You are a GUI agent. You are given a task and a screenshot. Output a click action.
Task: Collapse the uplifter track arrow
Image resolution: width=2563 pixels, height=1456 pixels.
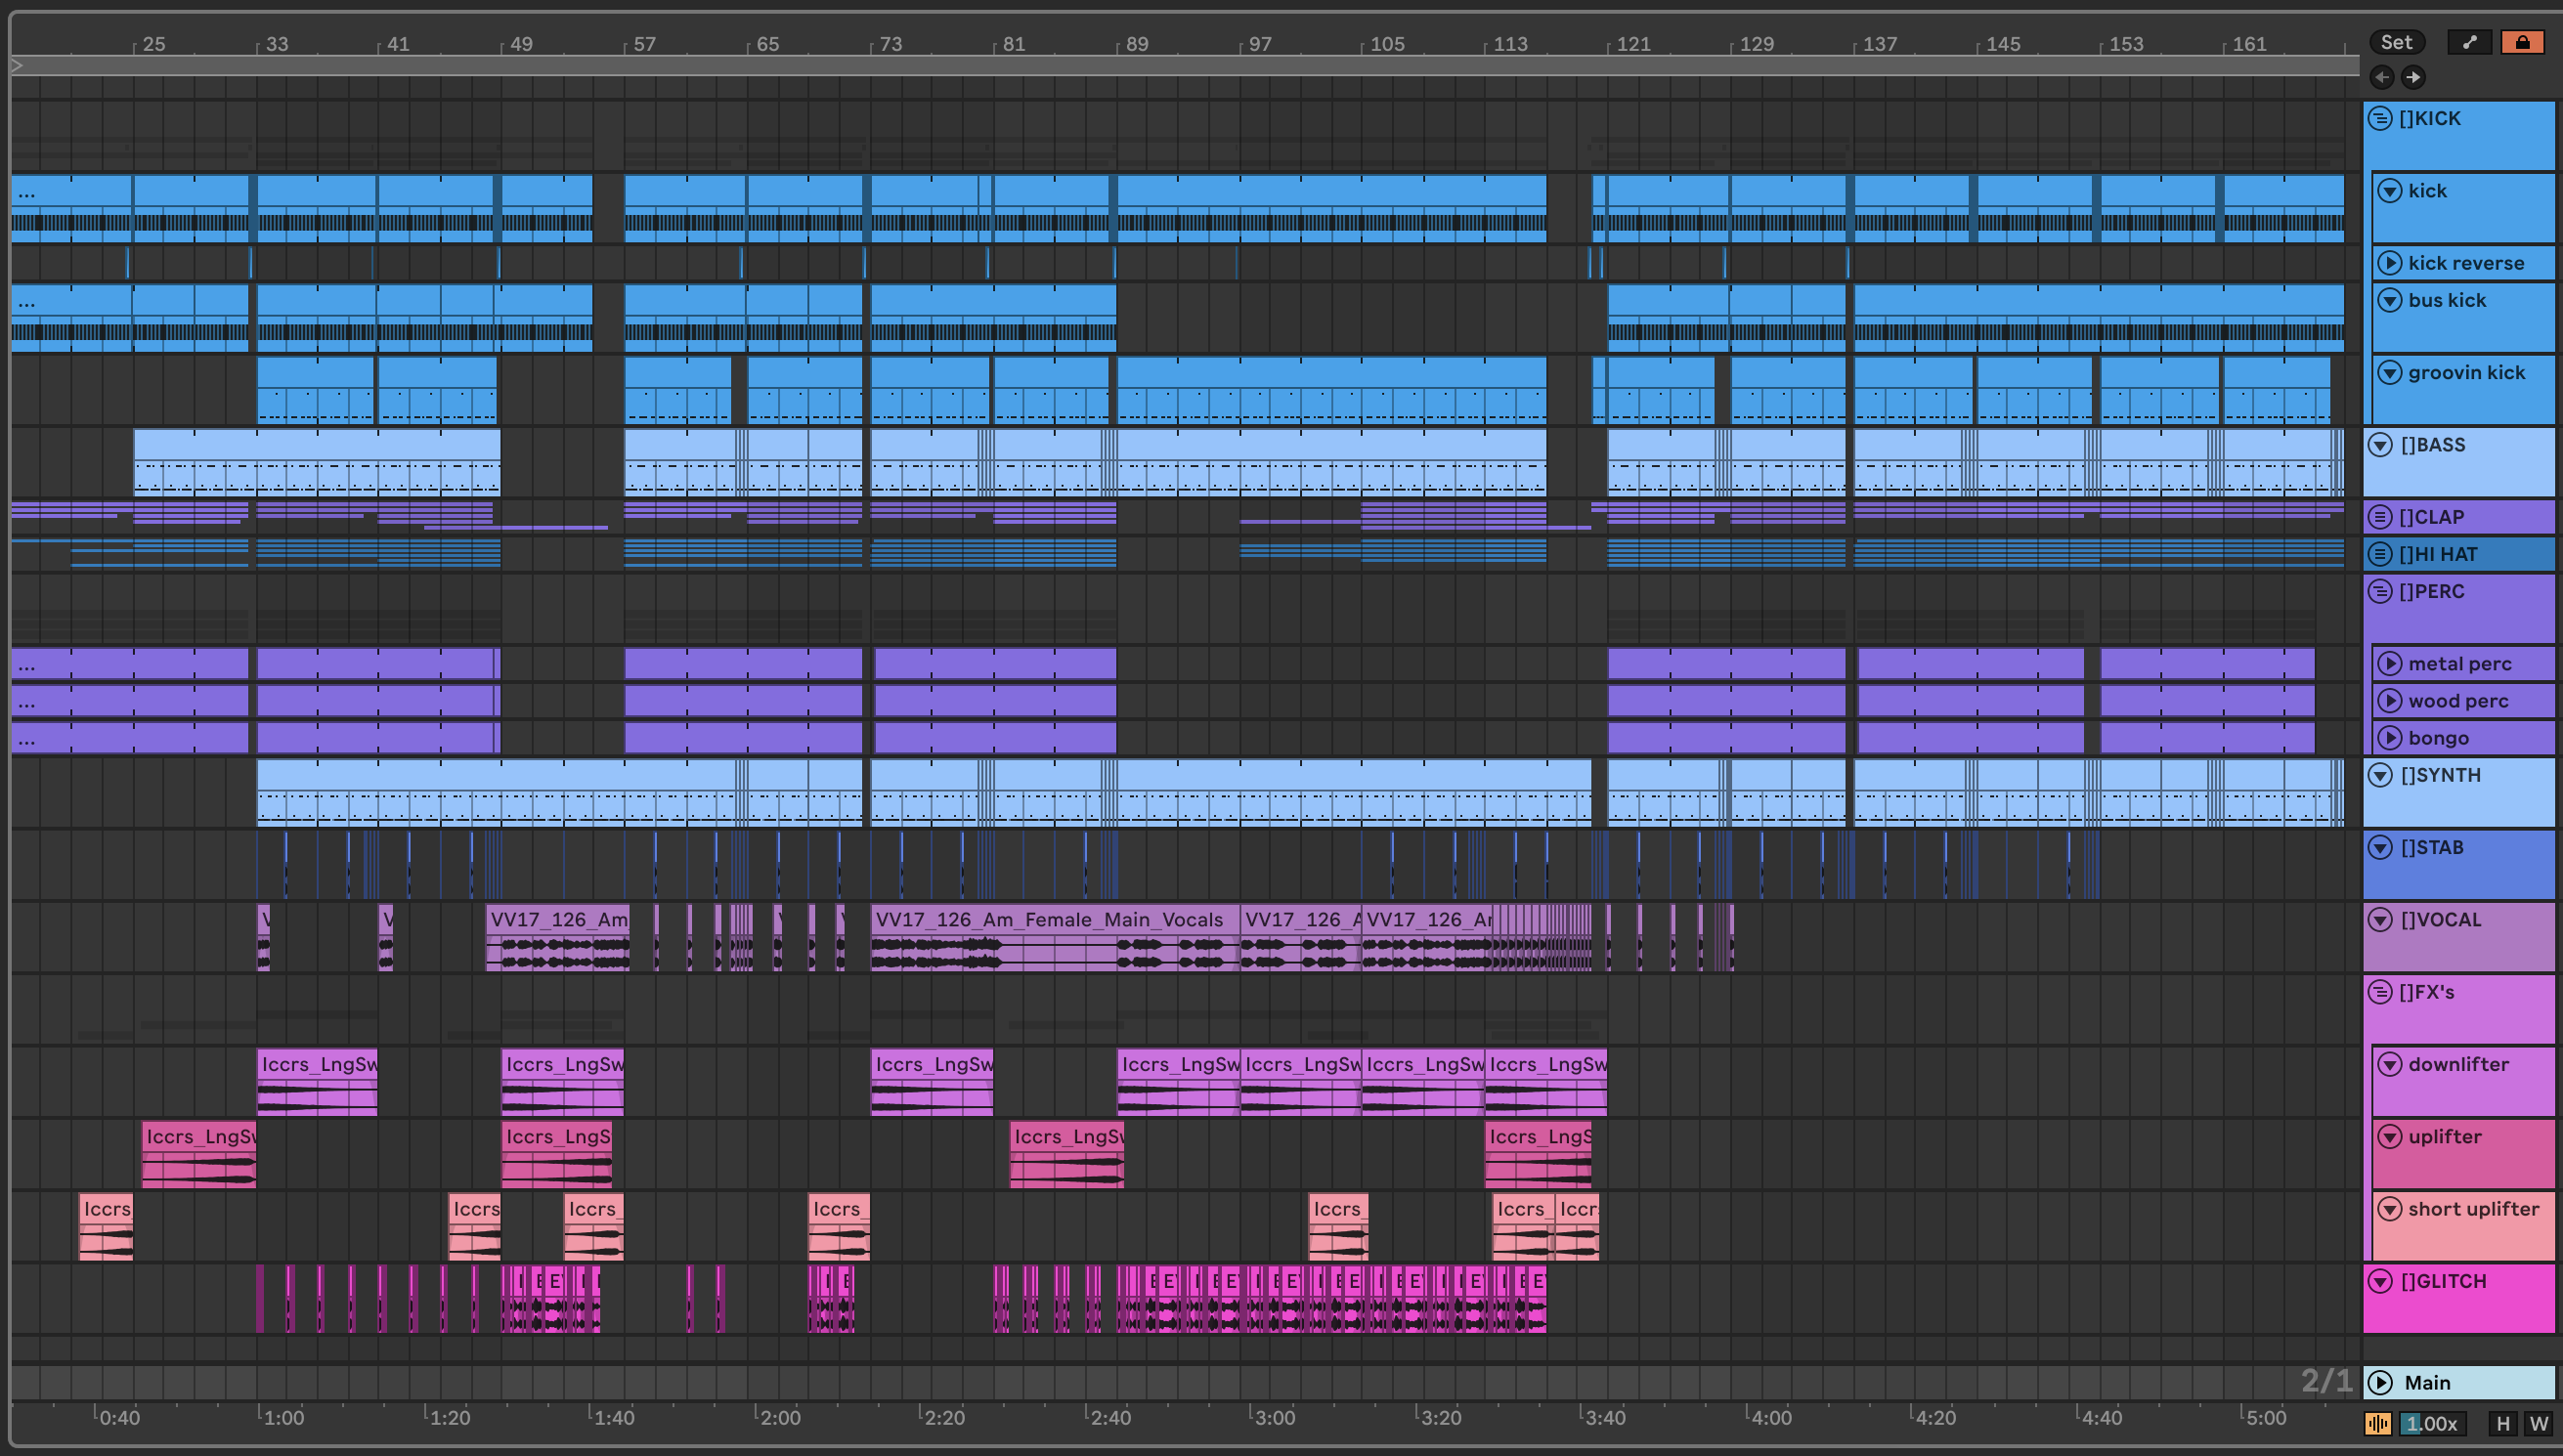pos(2390,1137)
